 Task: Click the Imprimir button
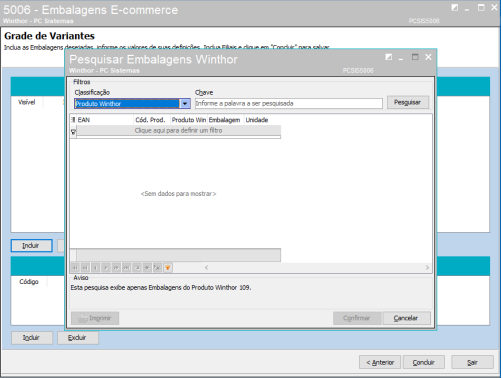point(95,318)
